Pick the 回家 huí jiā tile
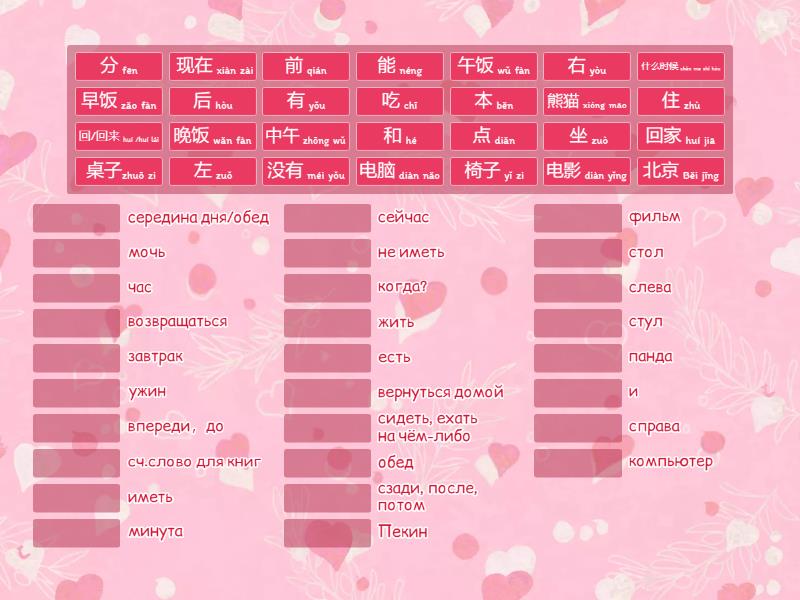The width and height of the screenshot is (800, 600). (680, 137)
